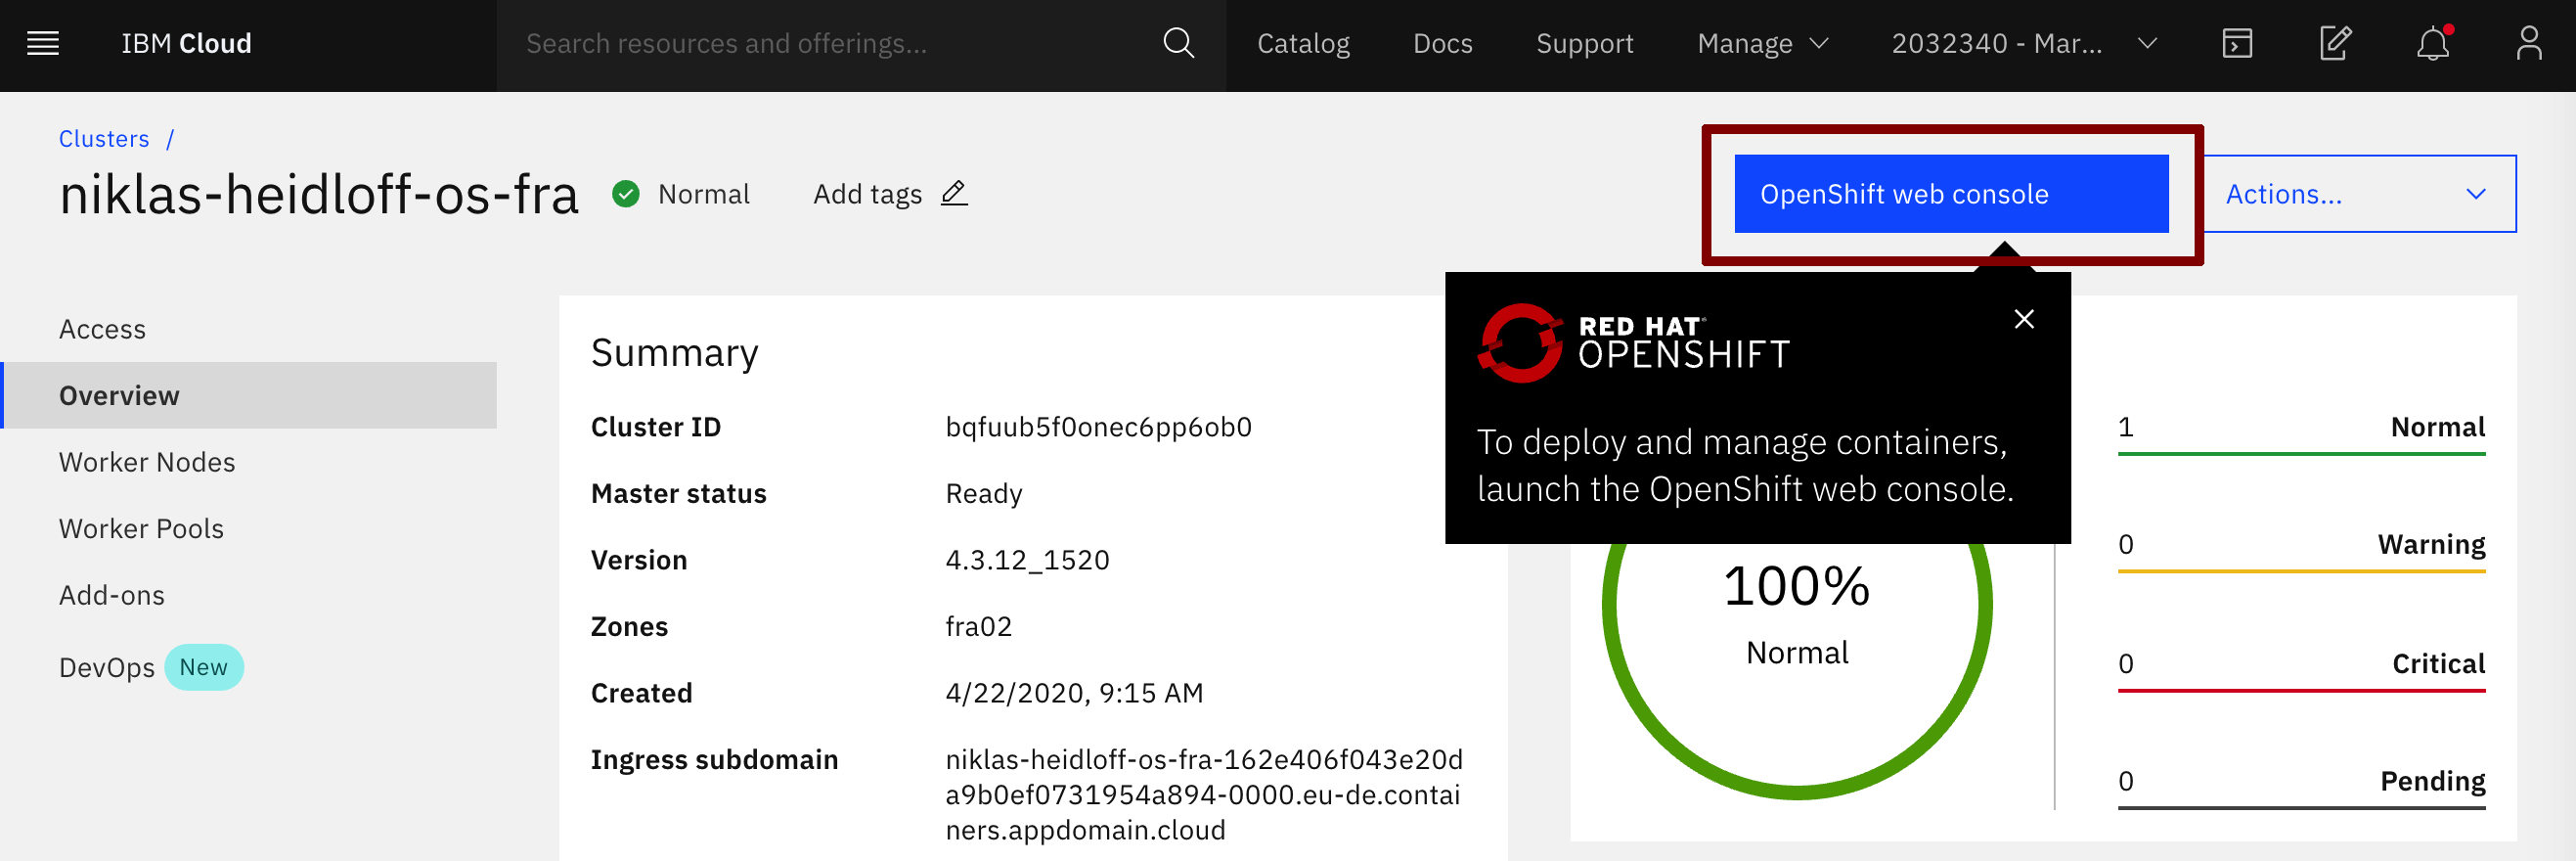Open the DevOps section
Screen dimensions: 2576x861
(x=107, y=667)
